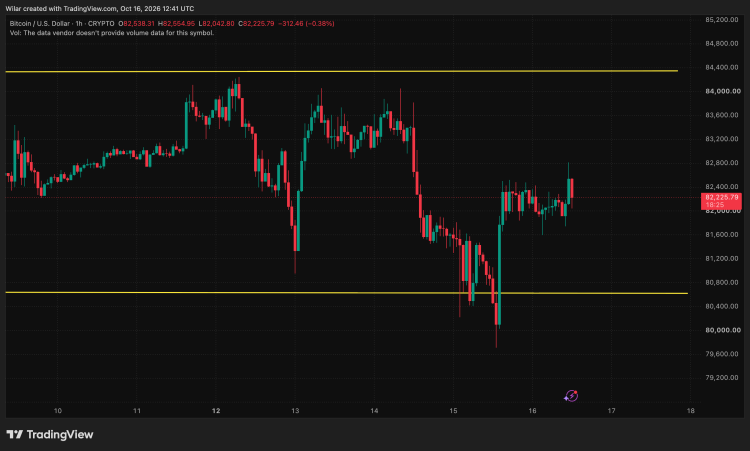Click date label 13 on time axis
Screen dimensions: 750x451
[x=295, y=411]
